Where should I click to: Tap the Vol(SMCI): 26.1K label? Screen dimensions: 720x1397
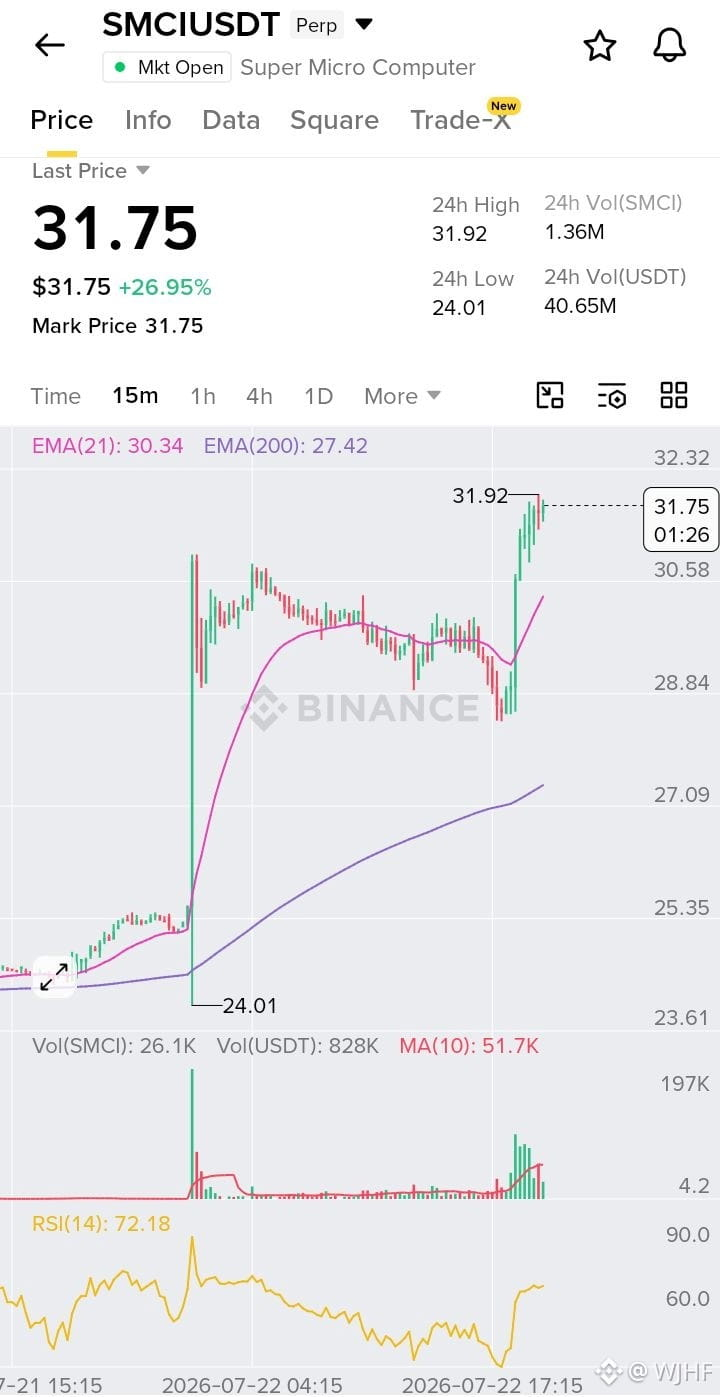pos(114,1046)
